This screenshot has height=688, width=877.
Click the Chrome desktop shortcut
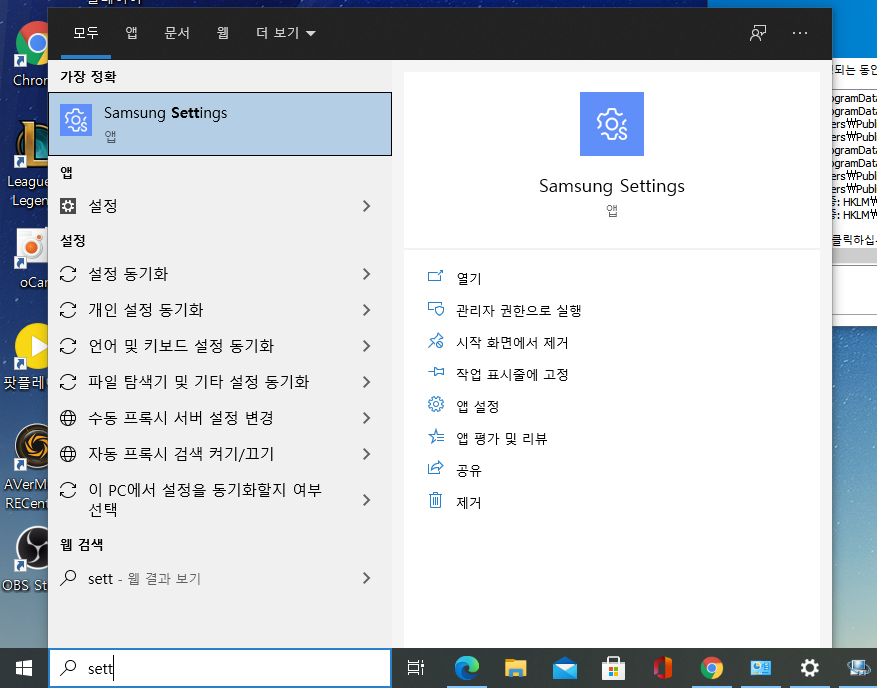click(x=31, y=53)
